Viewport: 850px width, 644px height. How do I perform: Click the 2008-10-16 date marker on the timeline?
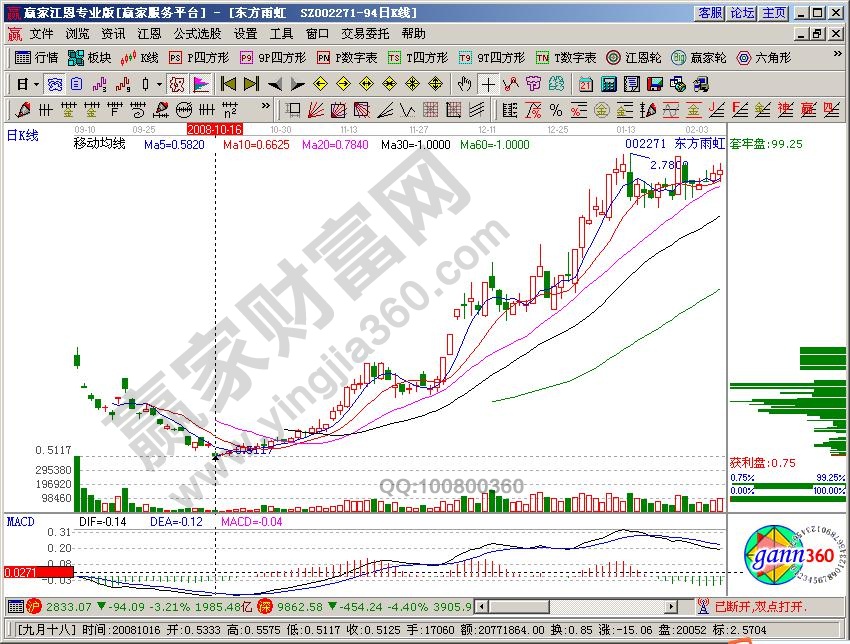215,129
